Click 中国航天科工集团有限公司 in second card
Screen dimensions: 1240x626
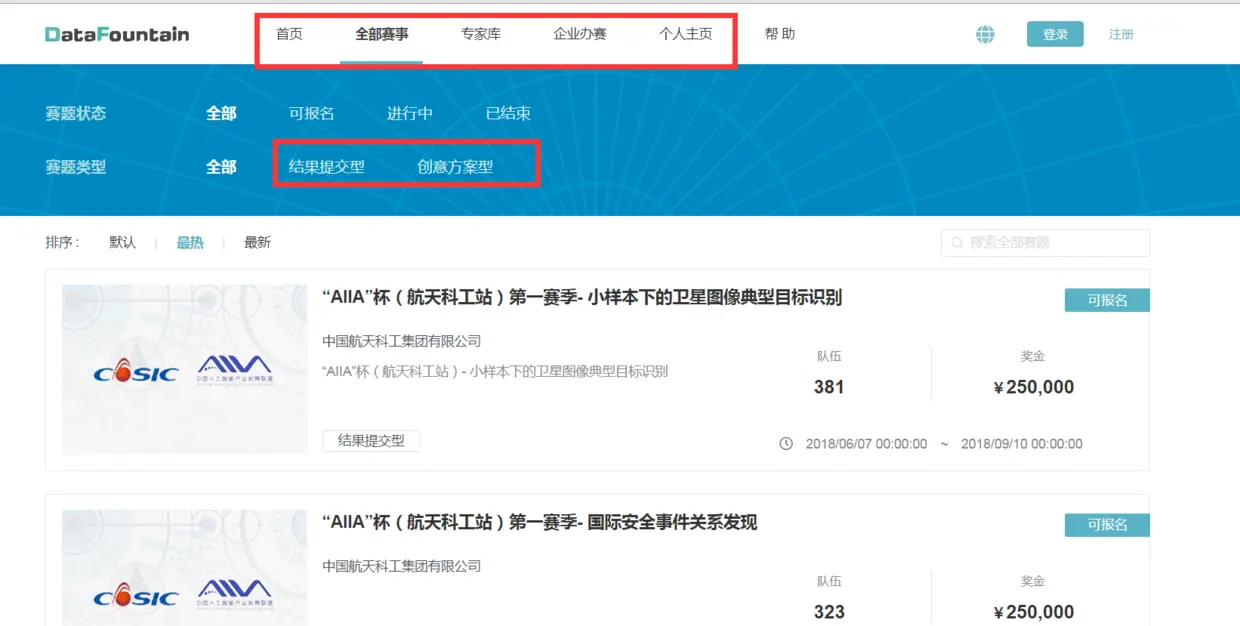[x=402, y=566]
